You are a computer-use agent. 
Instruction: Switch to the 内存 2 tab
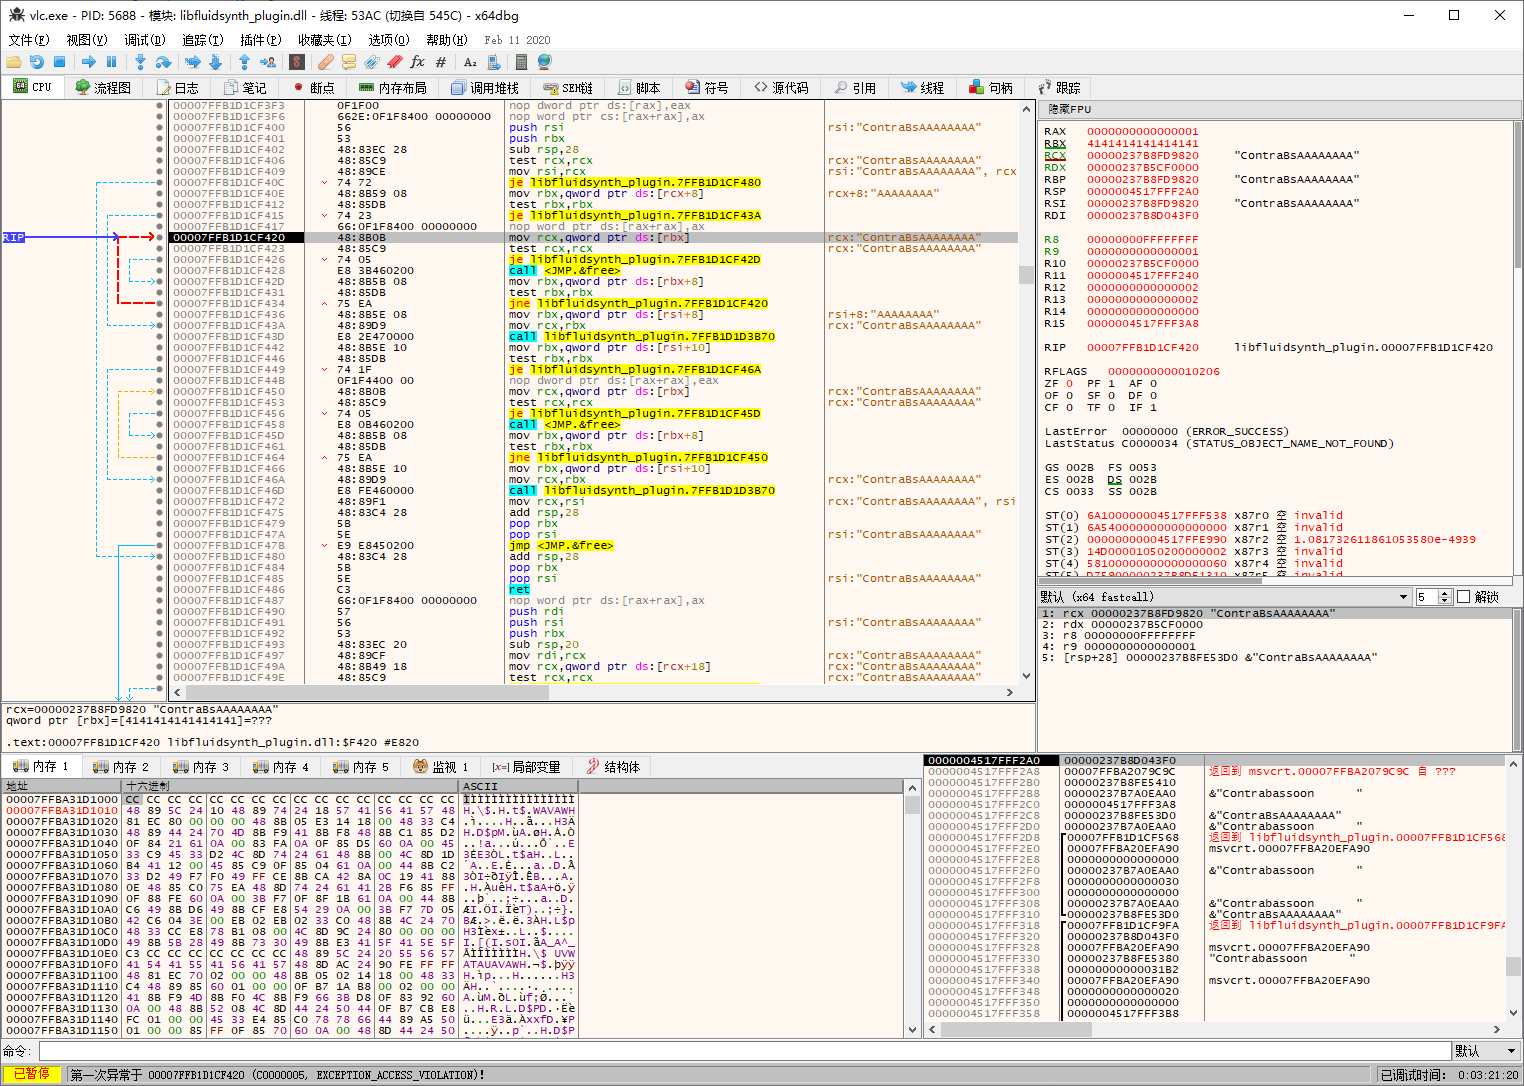click(120, 766)
